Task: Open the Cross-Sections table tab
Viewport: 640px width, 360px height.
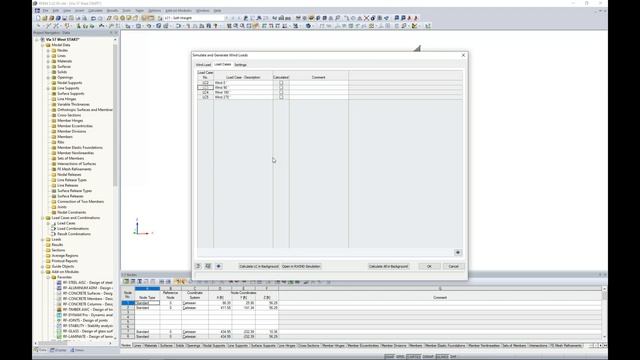Action: point(308,346)
